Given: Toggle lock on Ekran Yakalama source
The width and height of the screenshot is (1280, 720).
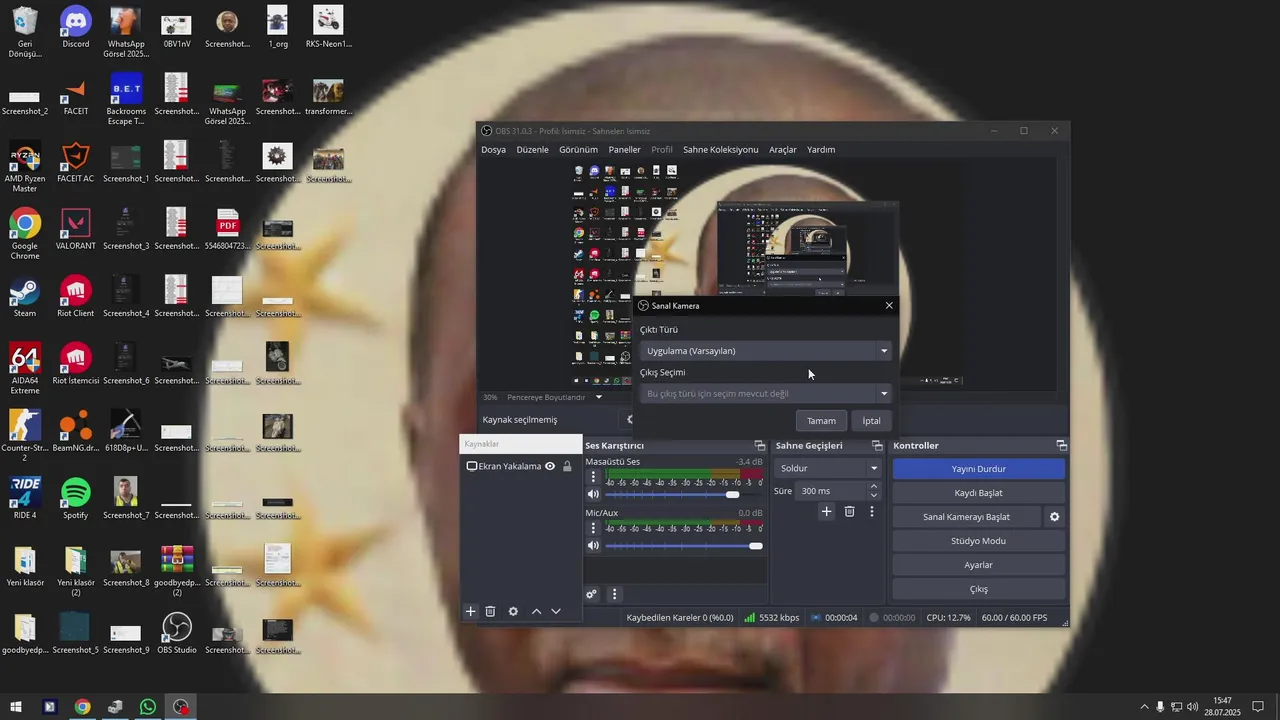Looking at the screenshot, I should tap(567, 466).
